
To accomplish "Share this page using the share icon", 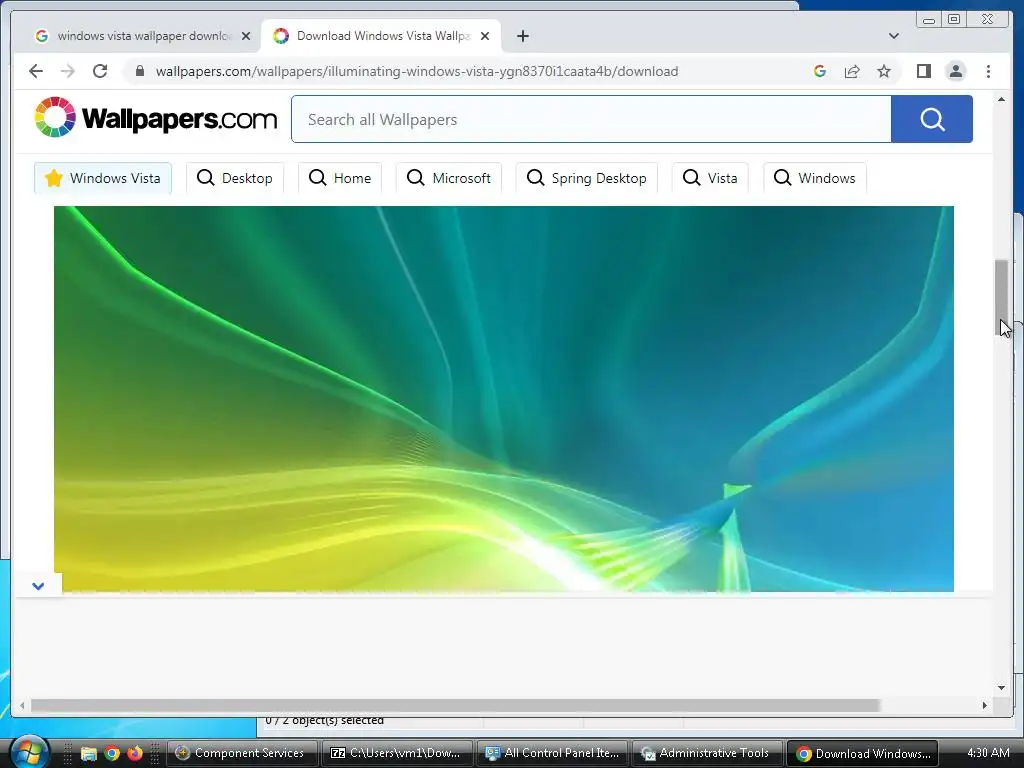I will (852, 71).
